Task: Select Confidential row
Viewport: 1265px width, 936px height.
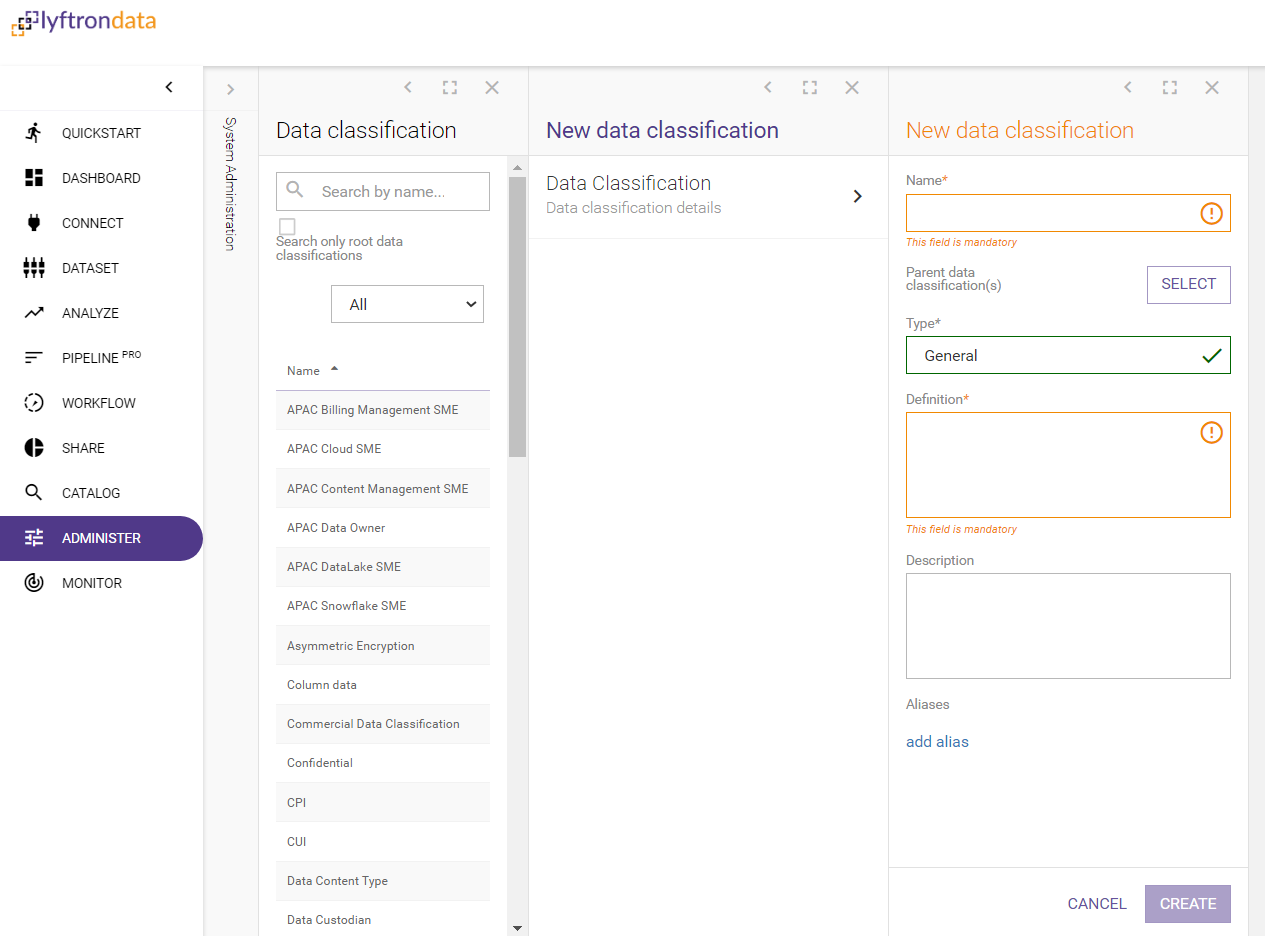Action: pos(383,763)
